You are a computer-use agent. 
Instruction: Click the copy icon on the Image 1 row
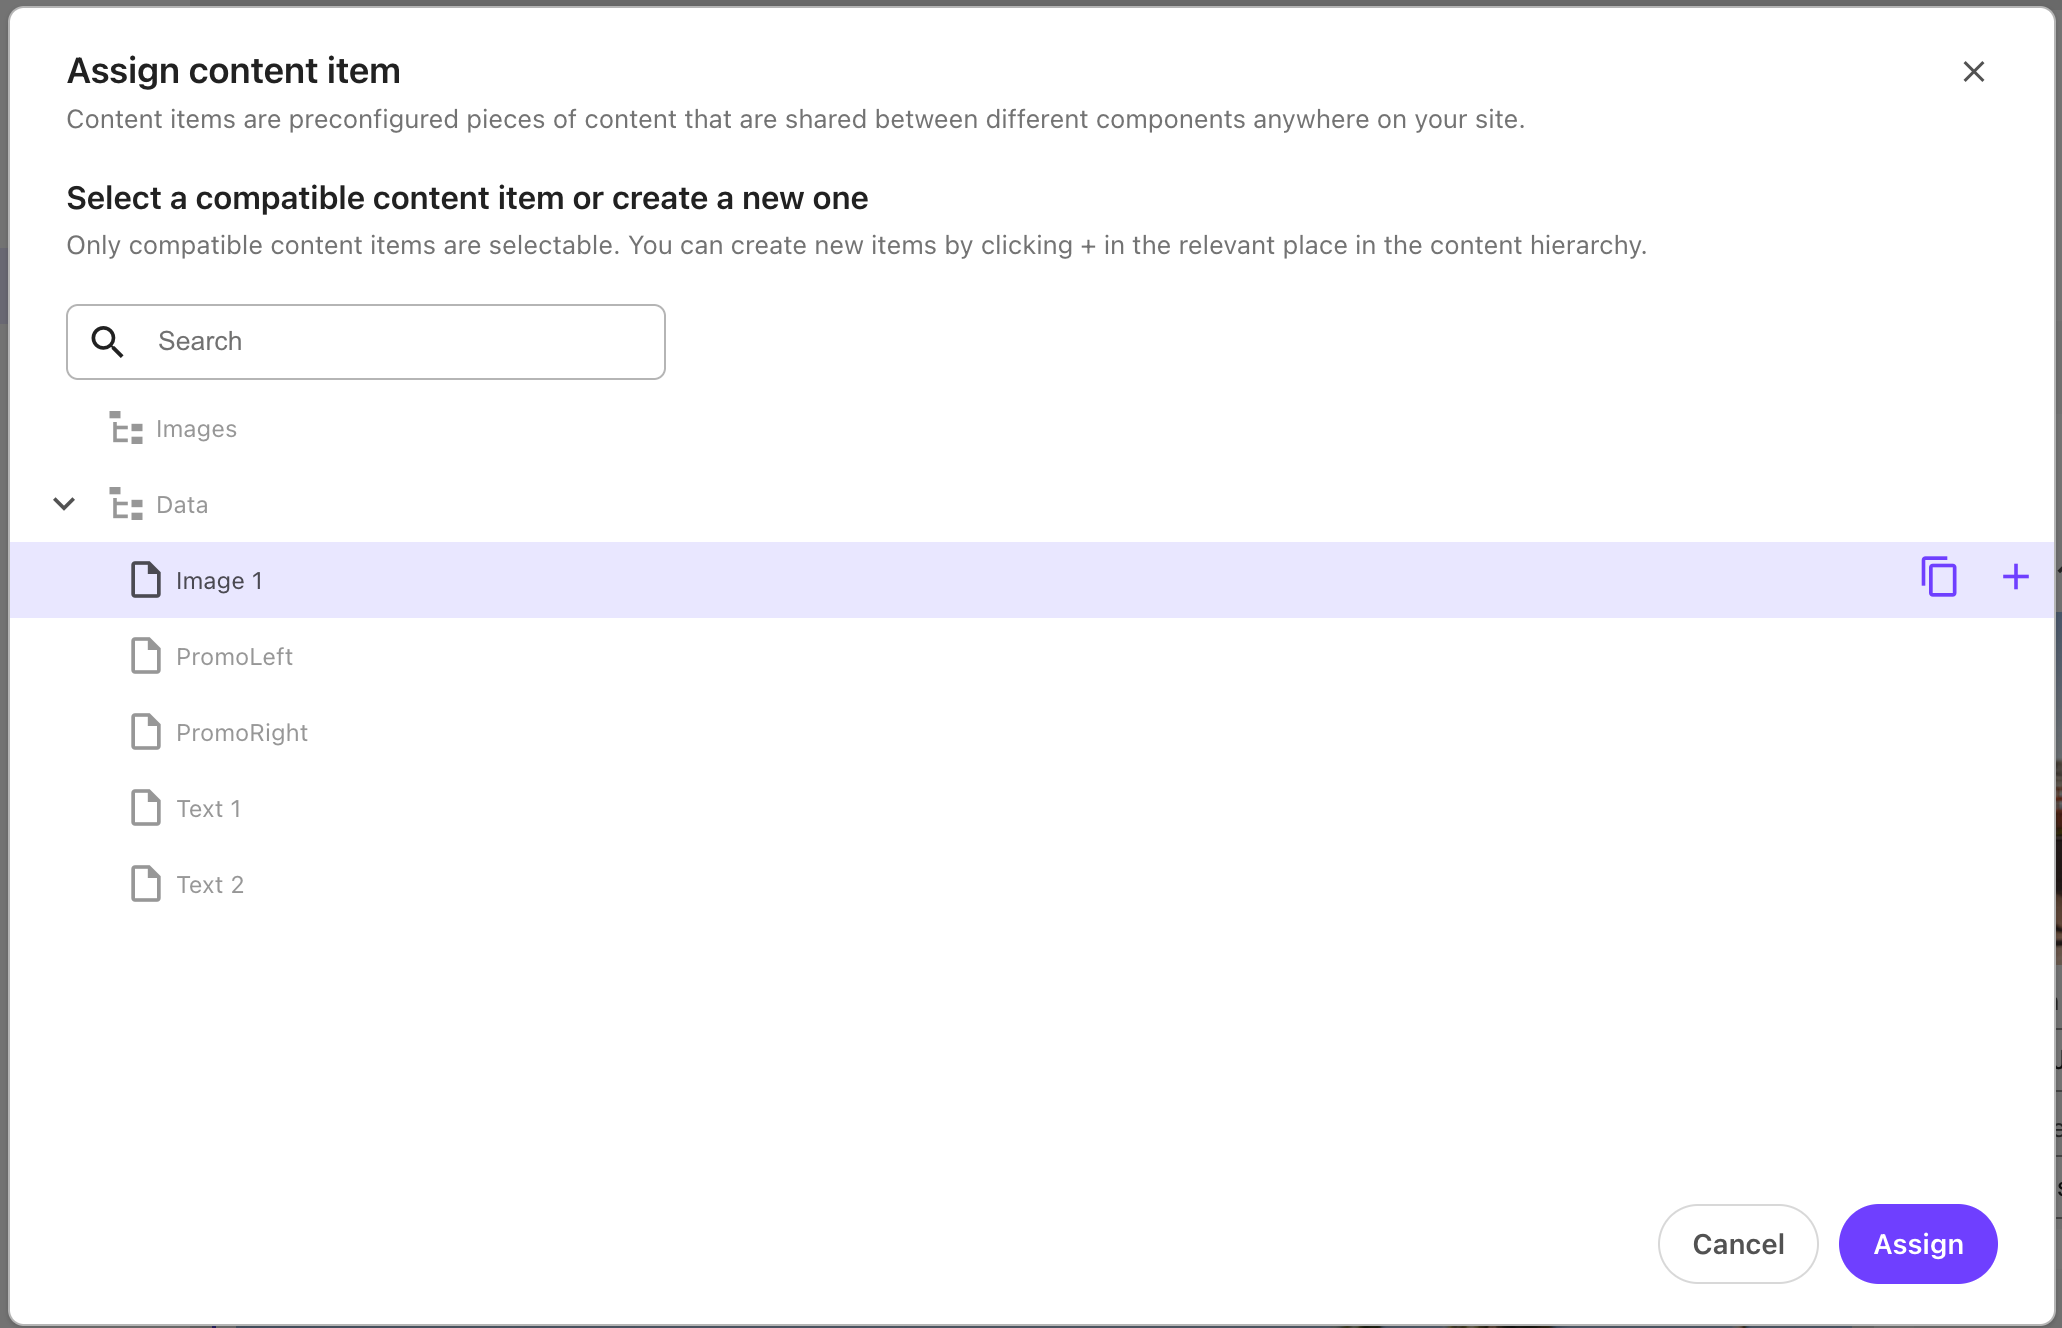[1938, 577]
